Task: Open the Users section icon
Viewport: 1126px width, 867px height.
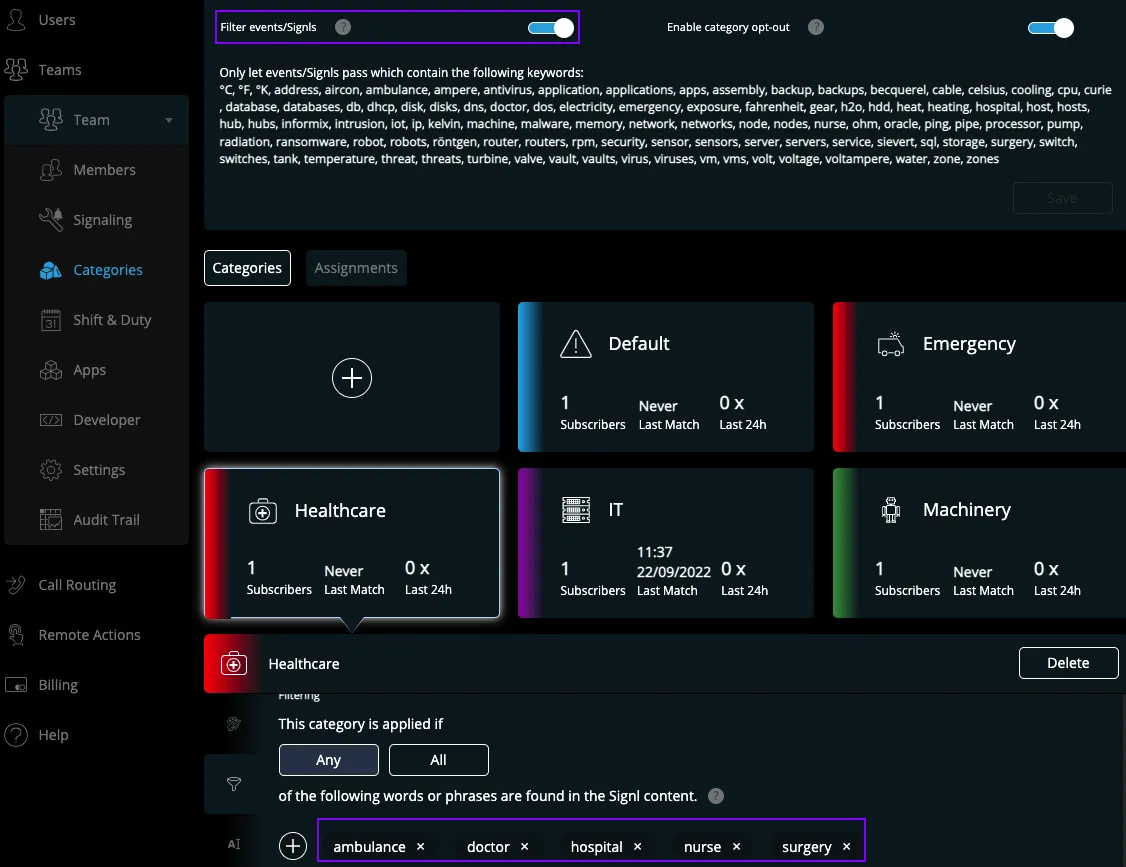Action: tap(16, 19)
